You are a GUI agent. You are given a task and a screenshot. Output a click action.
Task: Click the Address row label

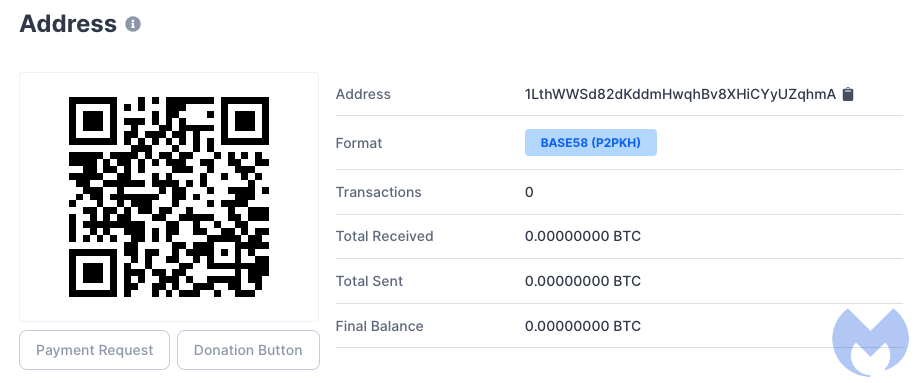click(x=363, y=94)
